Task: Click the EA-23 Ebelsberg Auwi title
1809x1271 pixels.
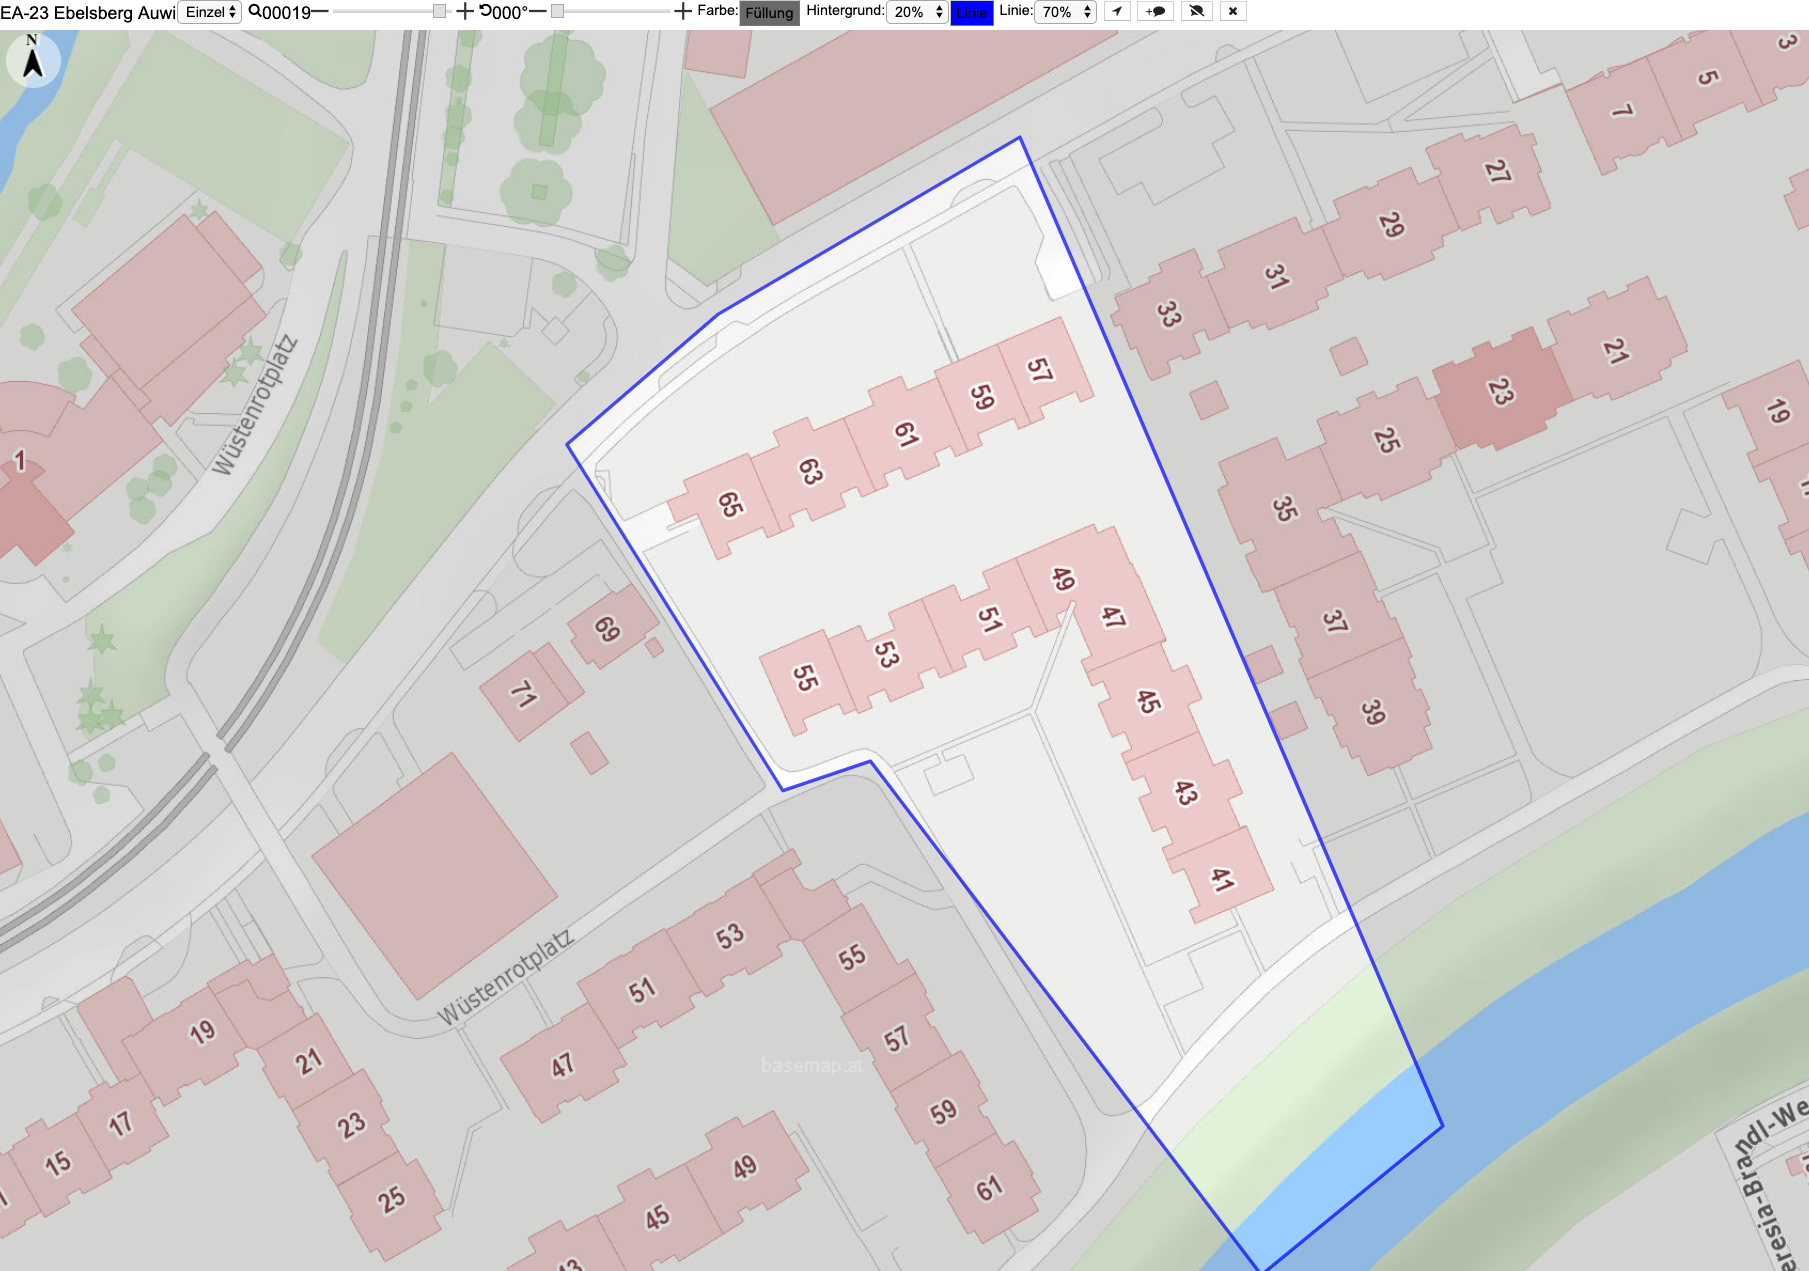Action: click(x=88, y=13)
